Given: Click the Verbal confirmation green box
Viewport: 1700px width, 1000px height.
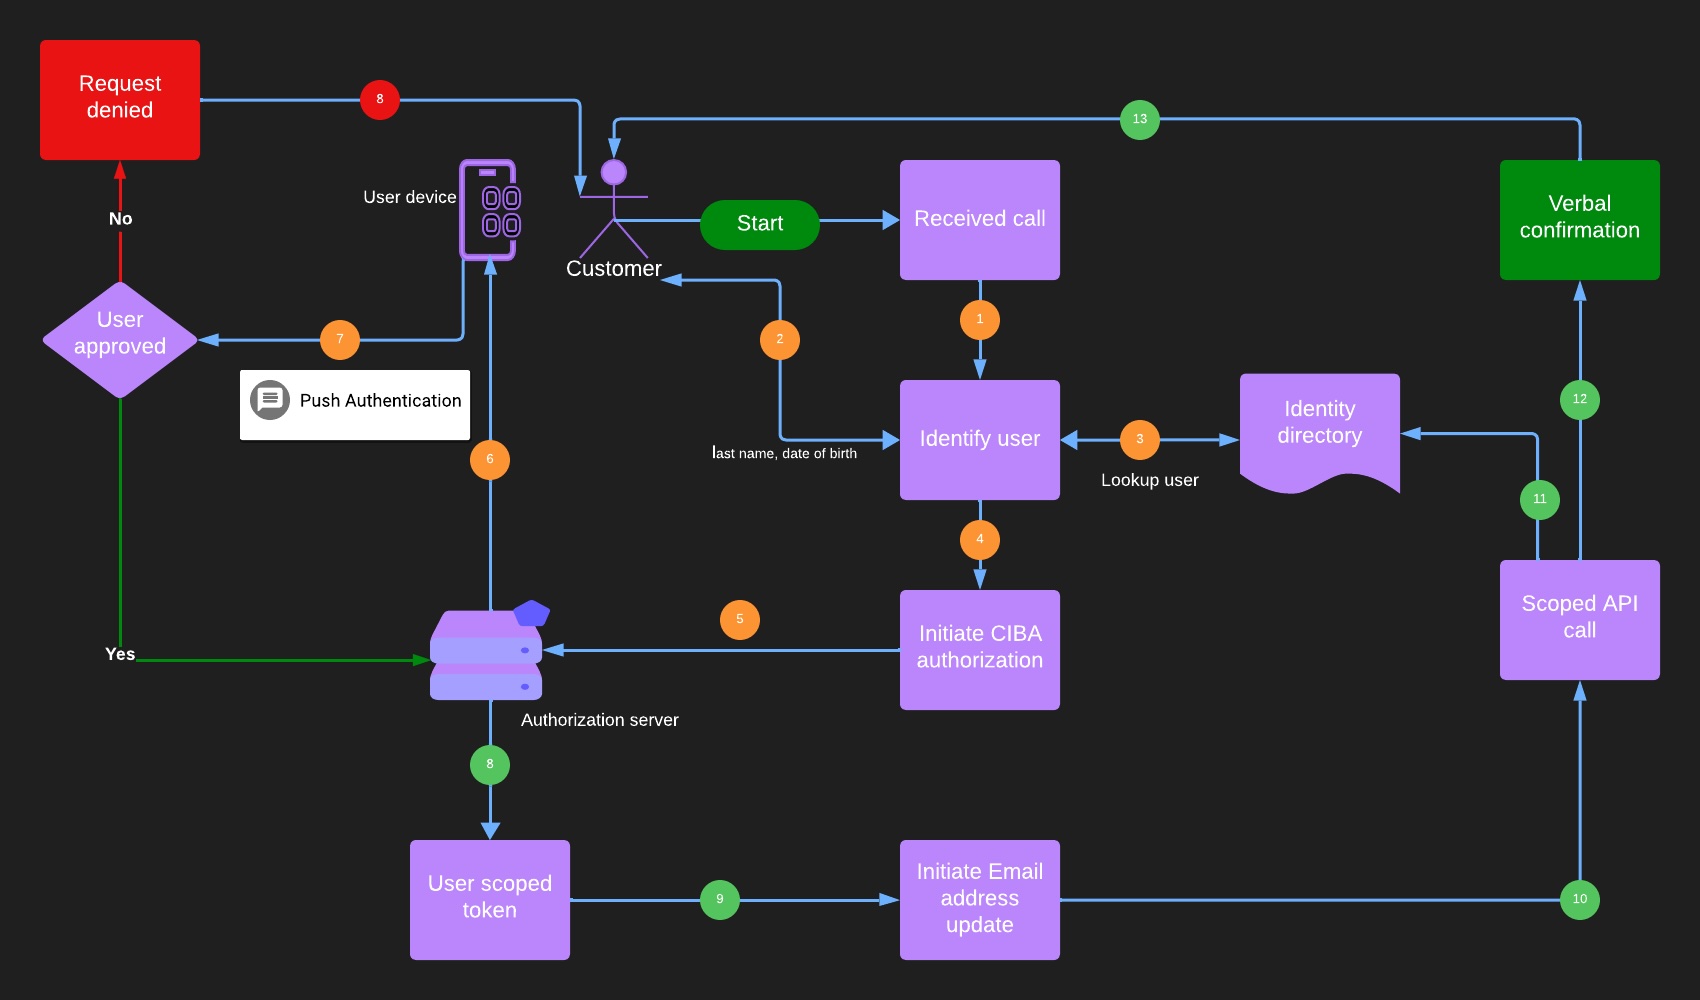Looking at the screenshot, I should (x=1580, y=219).
